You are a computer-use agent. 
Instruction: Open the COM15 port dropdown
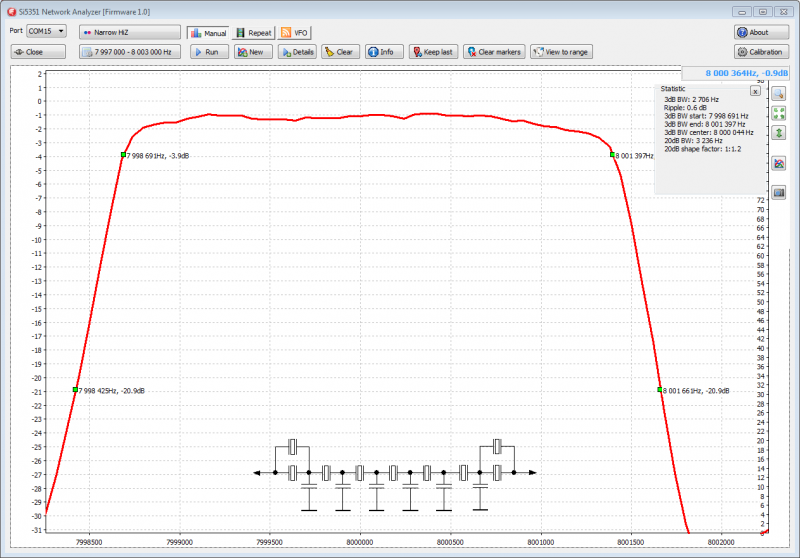(x=46, y=32)
